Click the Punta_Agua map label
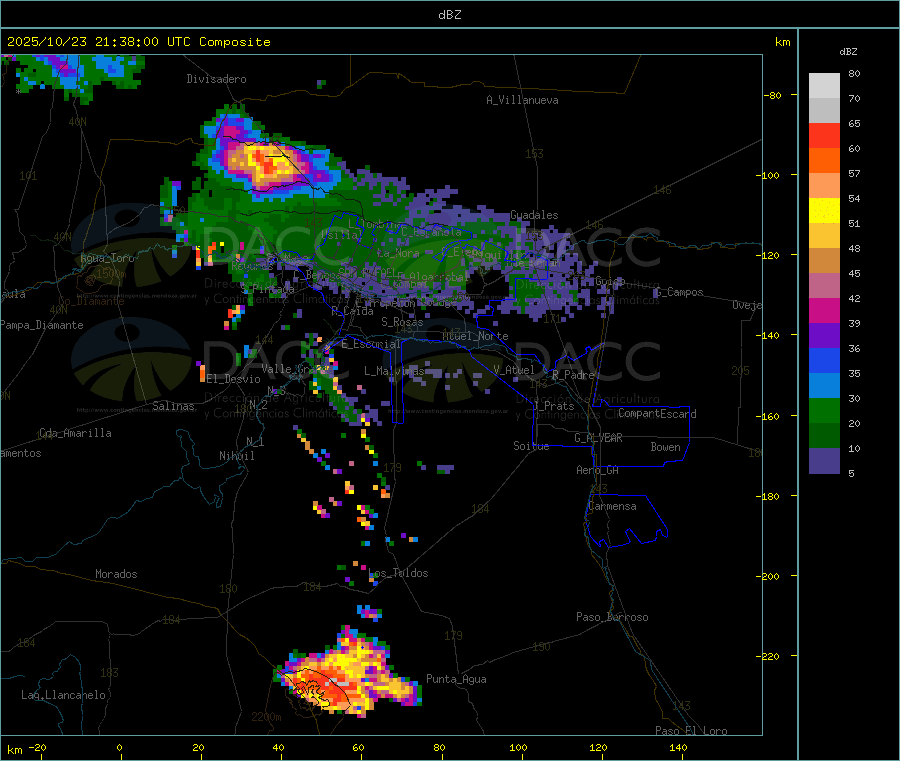 (456, 679)
